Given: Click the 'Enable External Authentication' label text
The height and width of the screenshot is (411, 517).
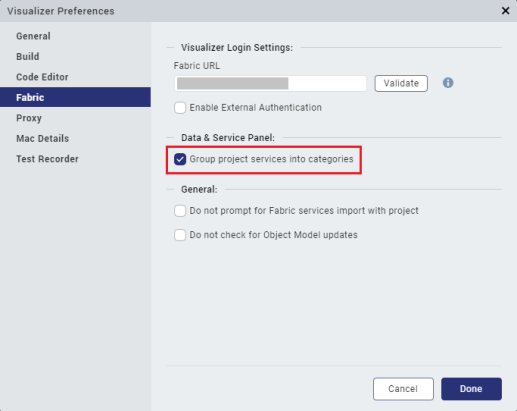Looking at the screenshot, I should coord(256,108).
